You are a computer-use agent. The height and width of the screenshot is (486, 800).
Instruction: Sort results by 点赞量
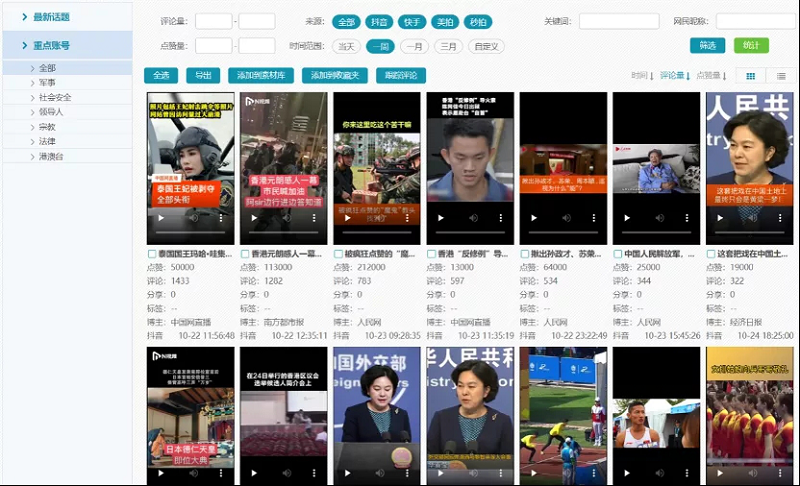(710, 76)
